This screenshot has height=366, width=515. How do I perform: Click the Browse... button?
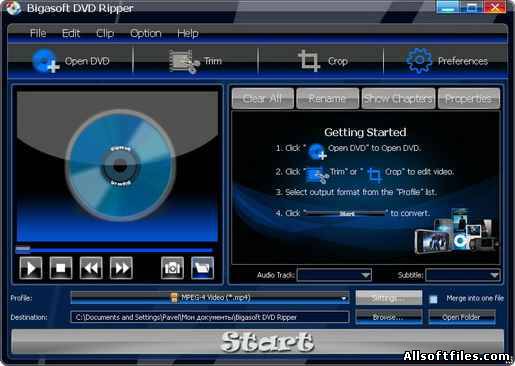[x=389, y=317]
